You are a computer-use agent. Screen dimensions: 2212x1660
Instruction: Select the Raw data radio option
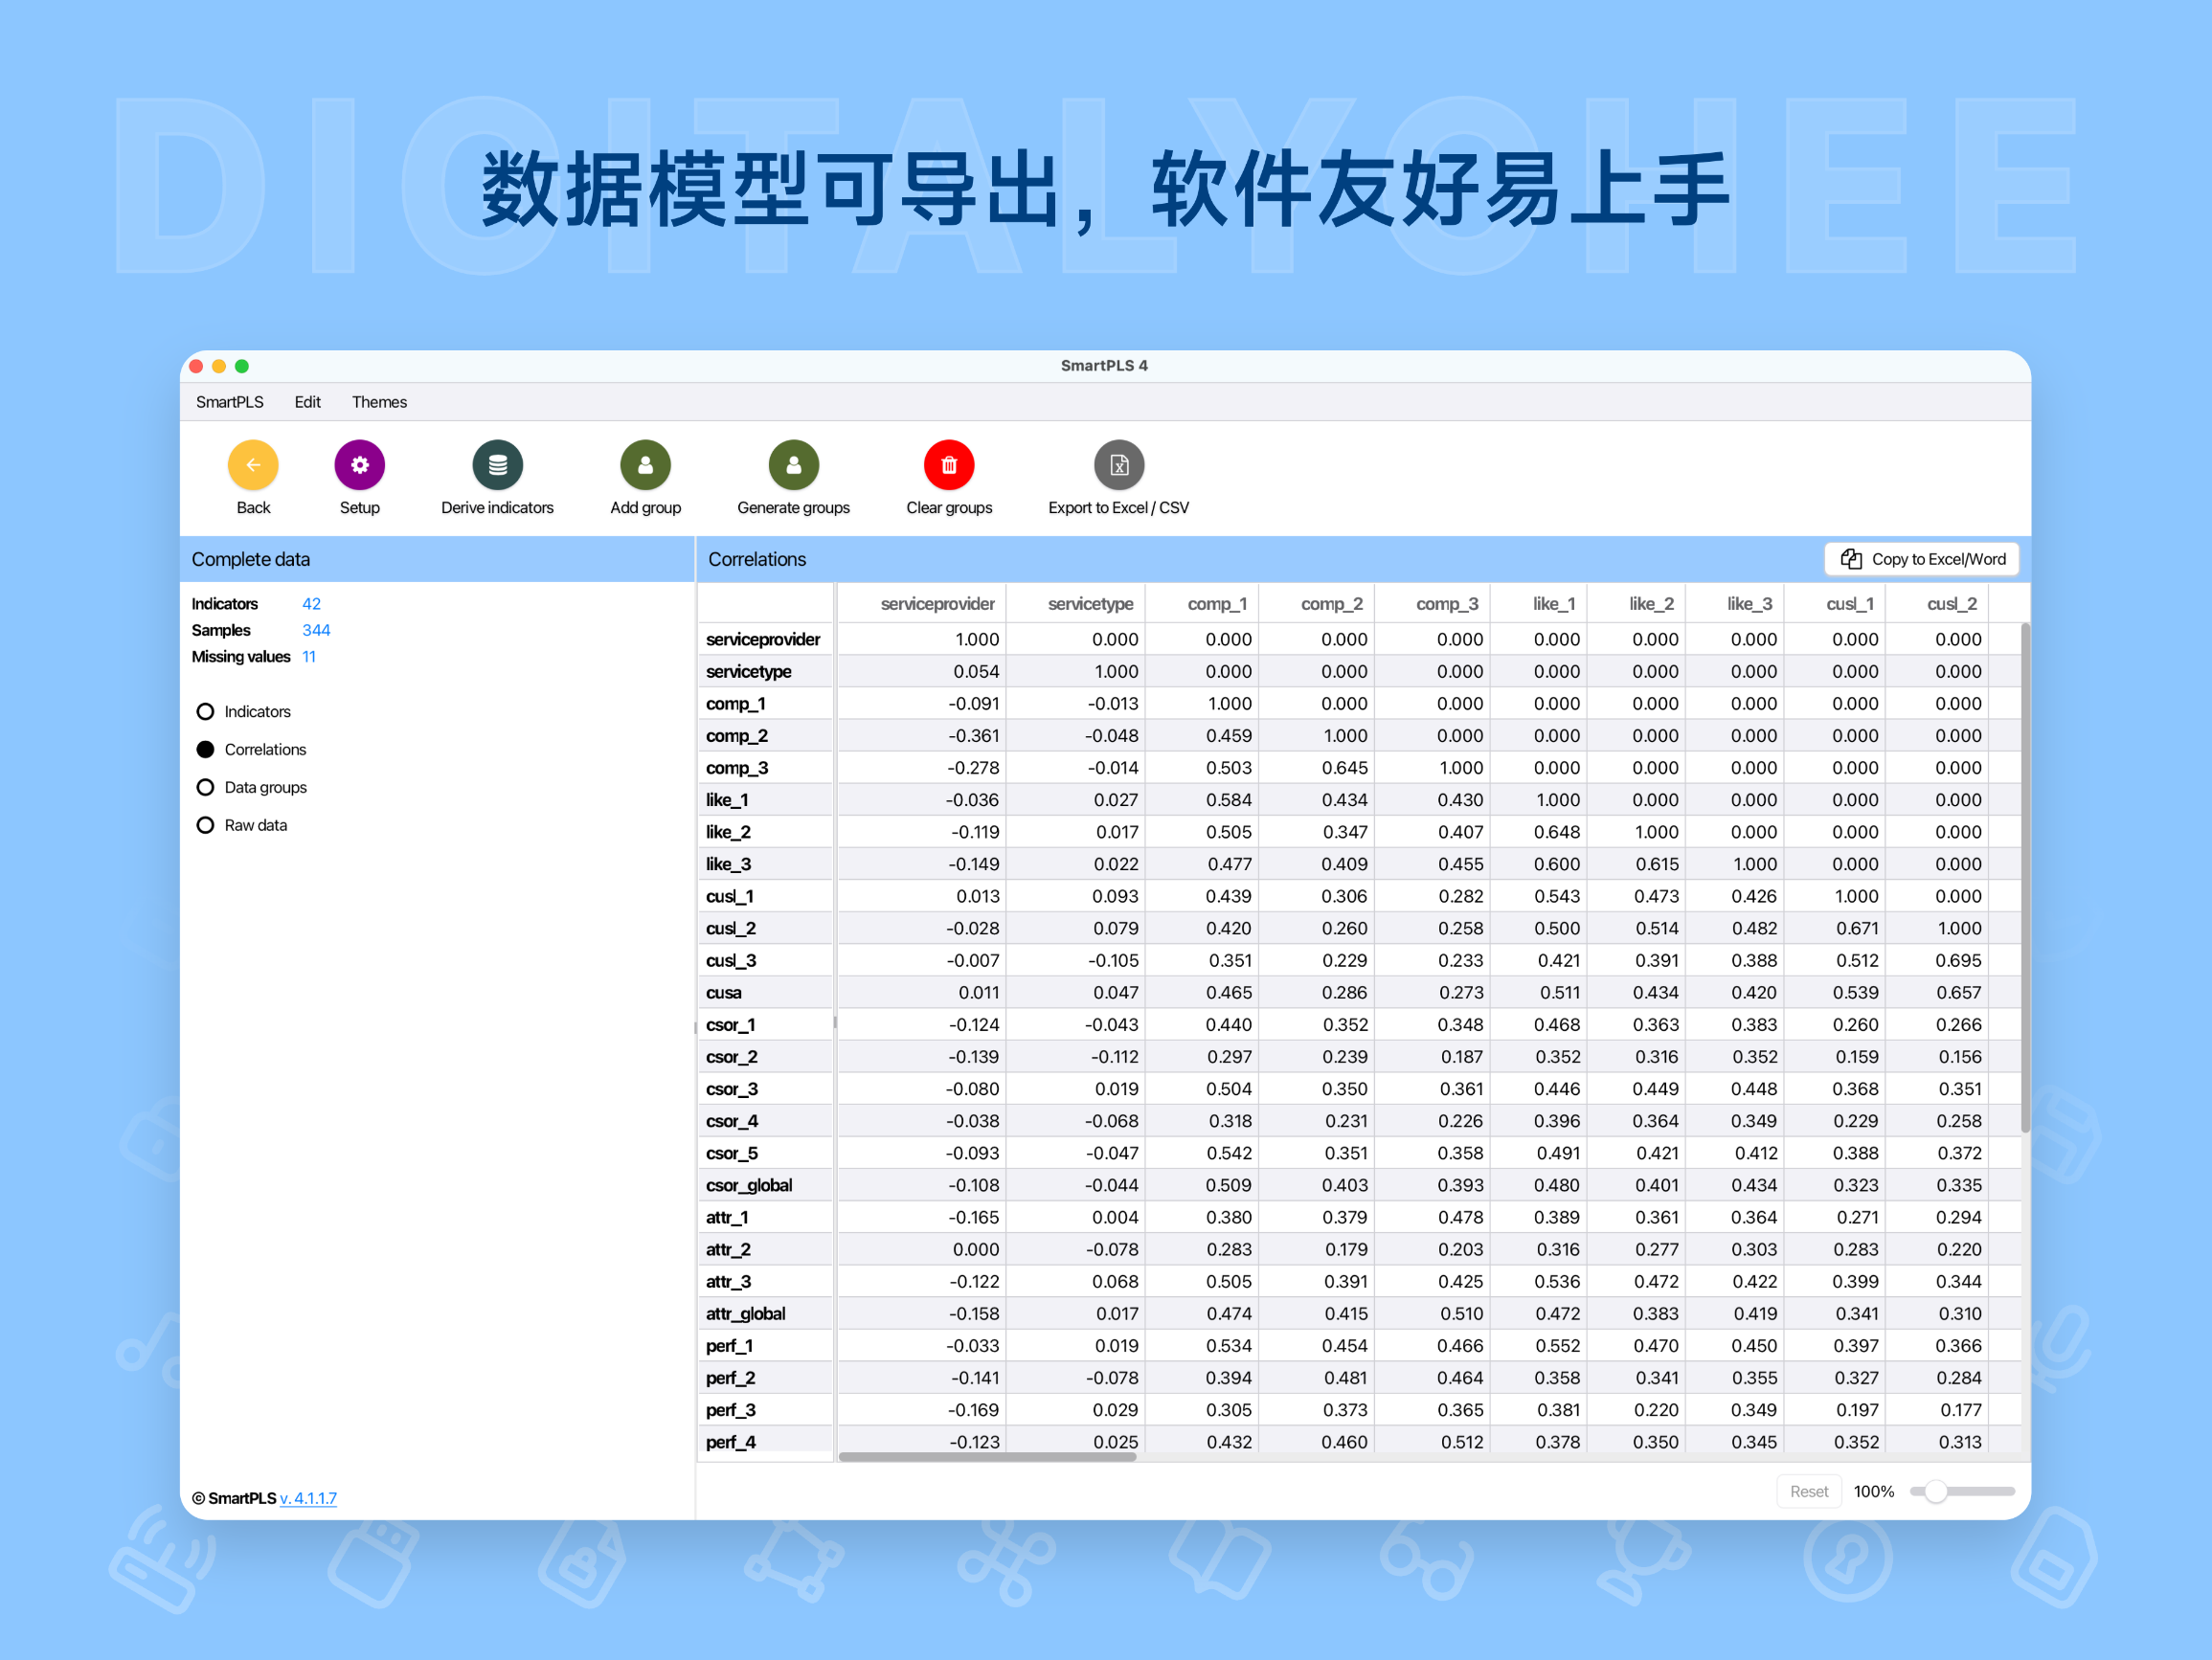pyautogui.click(x=205, y=824)
